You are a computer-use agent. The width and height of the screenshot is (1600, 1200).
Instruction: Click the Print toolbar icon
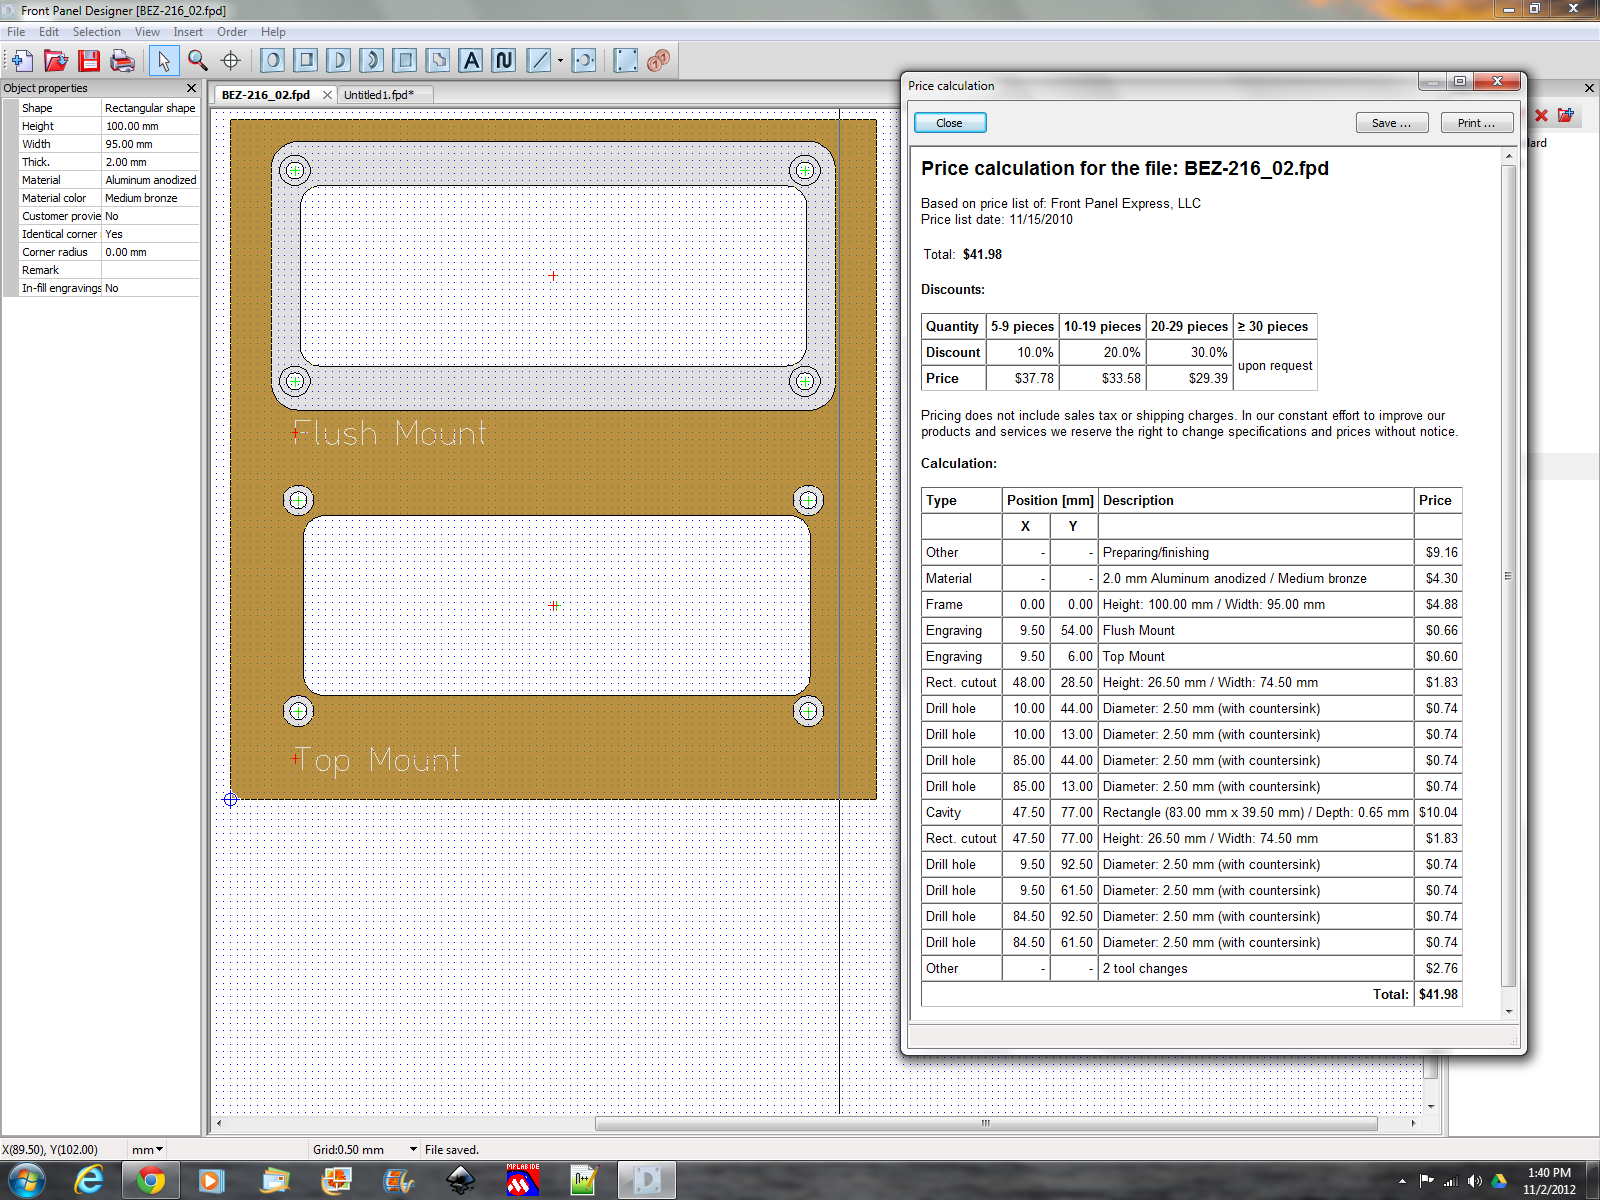pyautogui.click(x=122, y=61)
